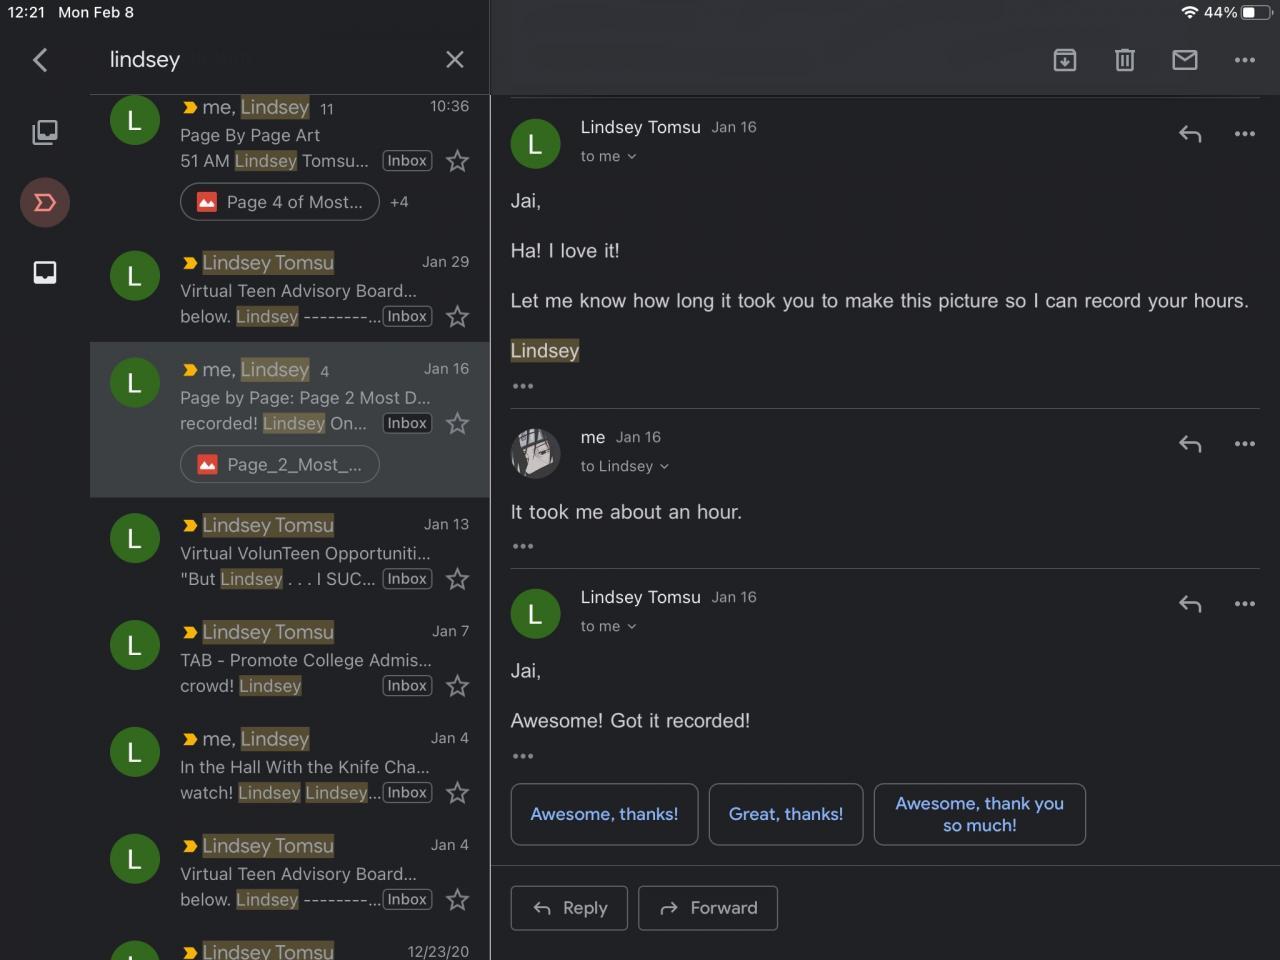Open more options for the message from me
Image resolution: width=1280 pixels, height=960 pixels.
click(1245, 444)
